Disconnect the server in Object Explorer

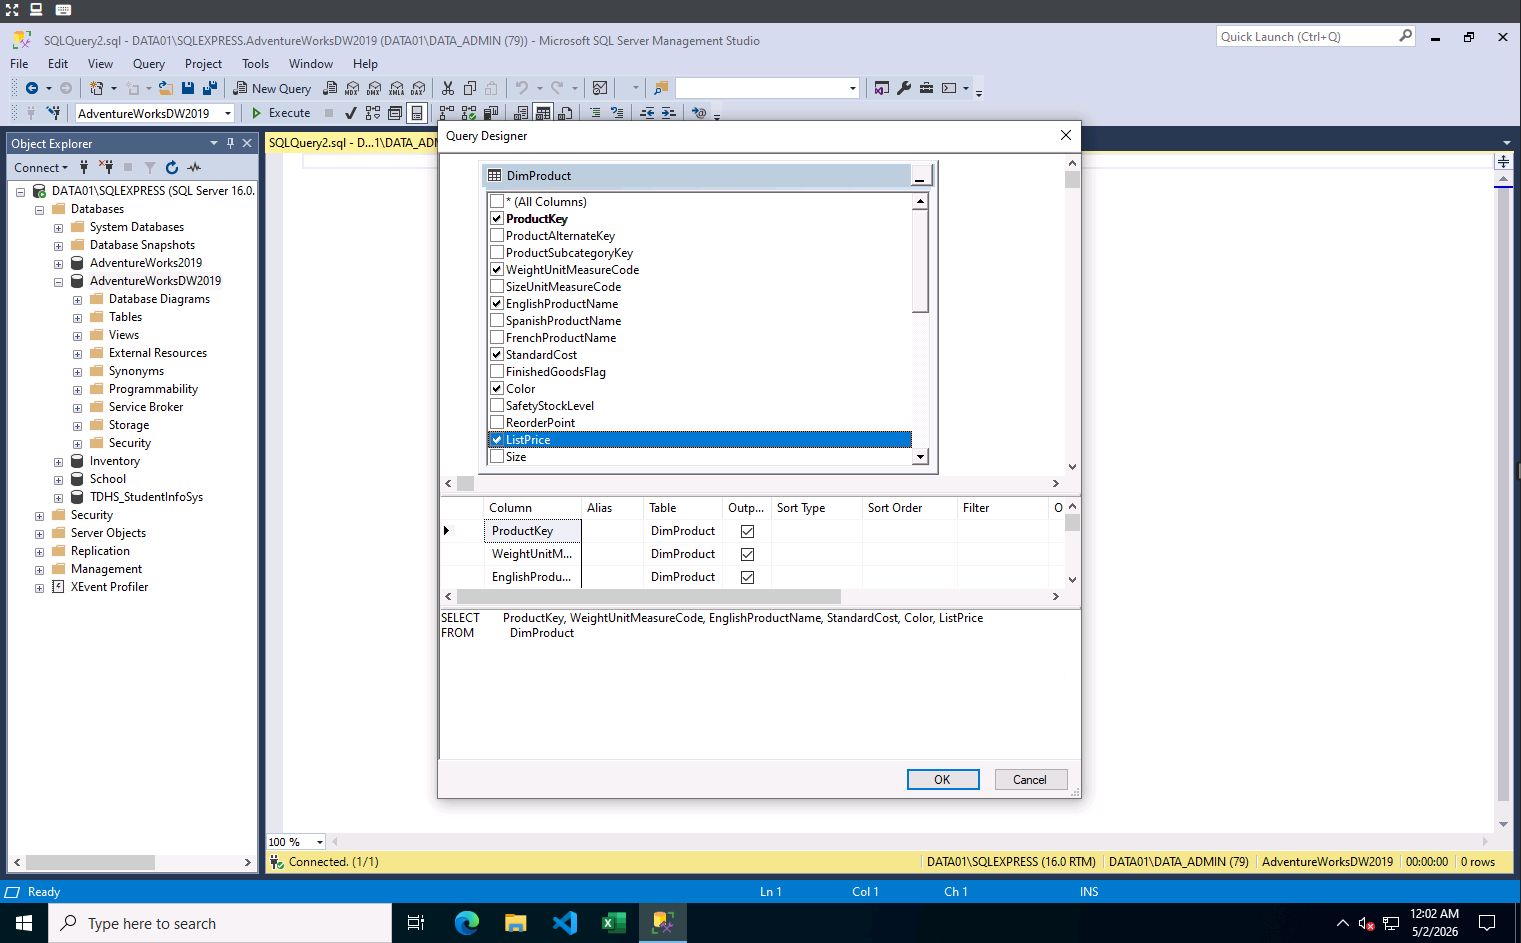pos(106,168)
